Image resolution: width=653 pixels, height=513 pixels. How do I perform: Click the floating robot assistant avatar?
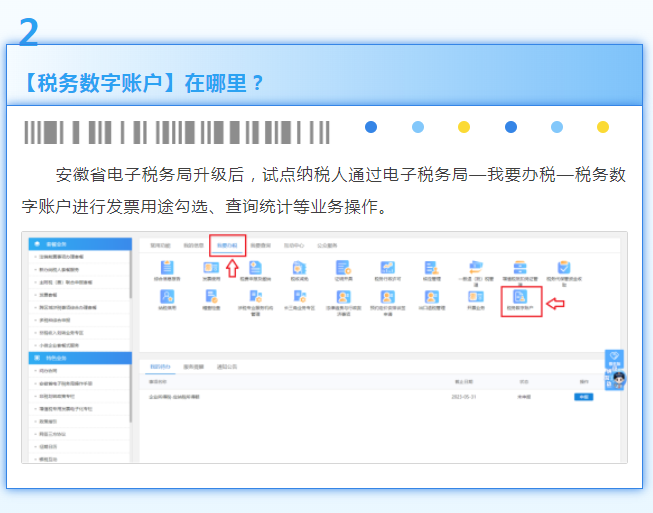[619, 380]
